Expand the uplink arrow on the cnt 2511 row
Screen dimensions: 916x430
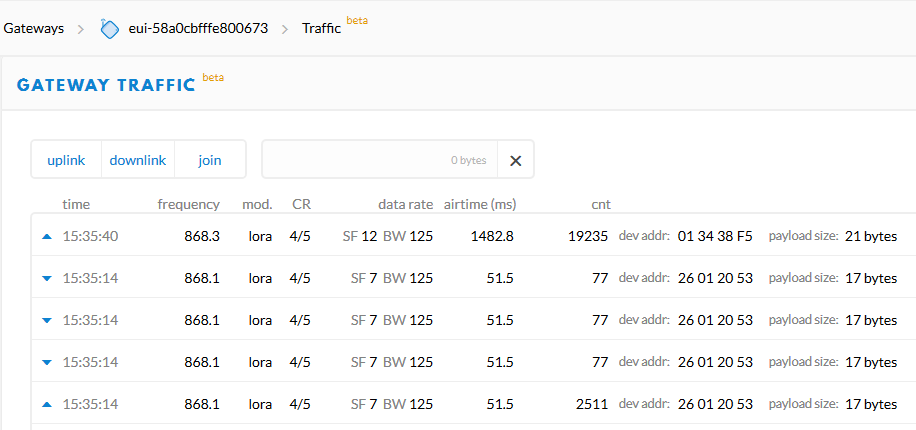point(46,404)
